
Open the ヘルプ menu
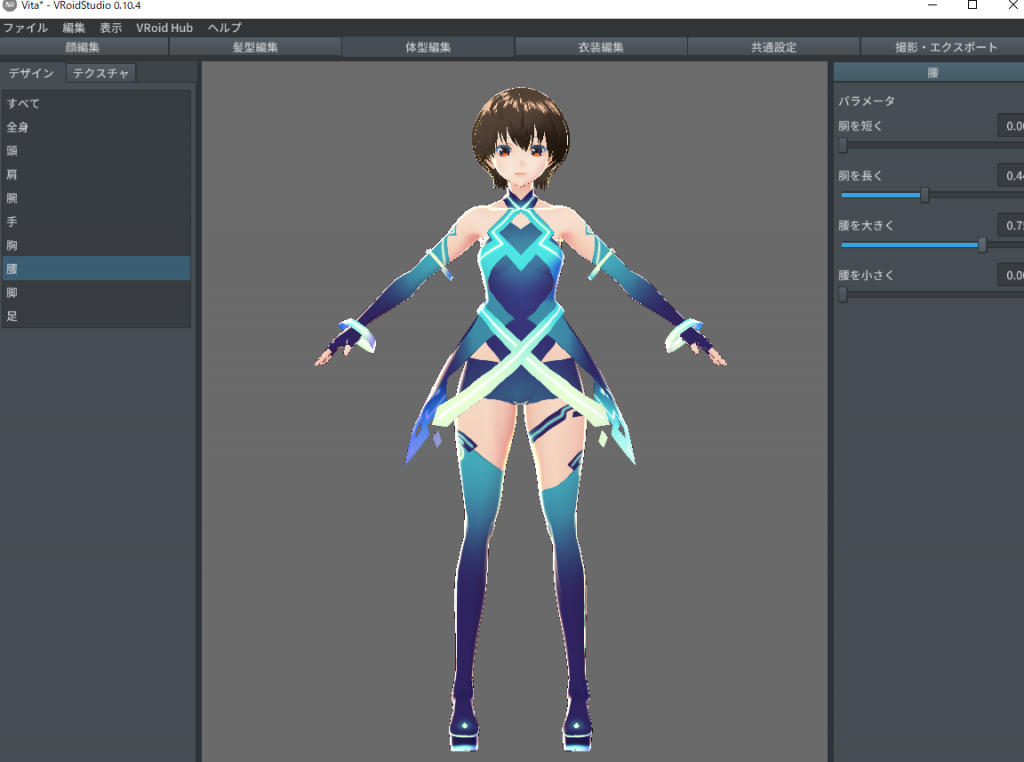click(224, 28)
